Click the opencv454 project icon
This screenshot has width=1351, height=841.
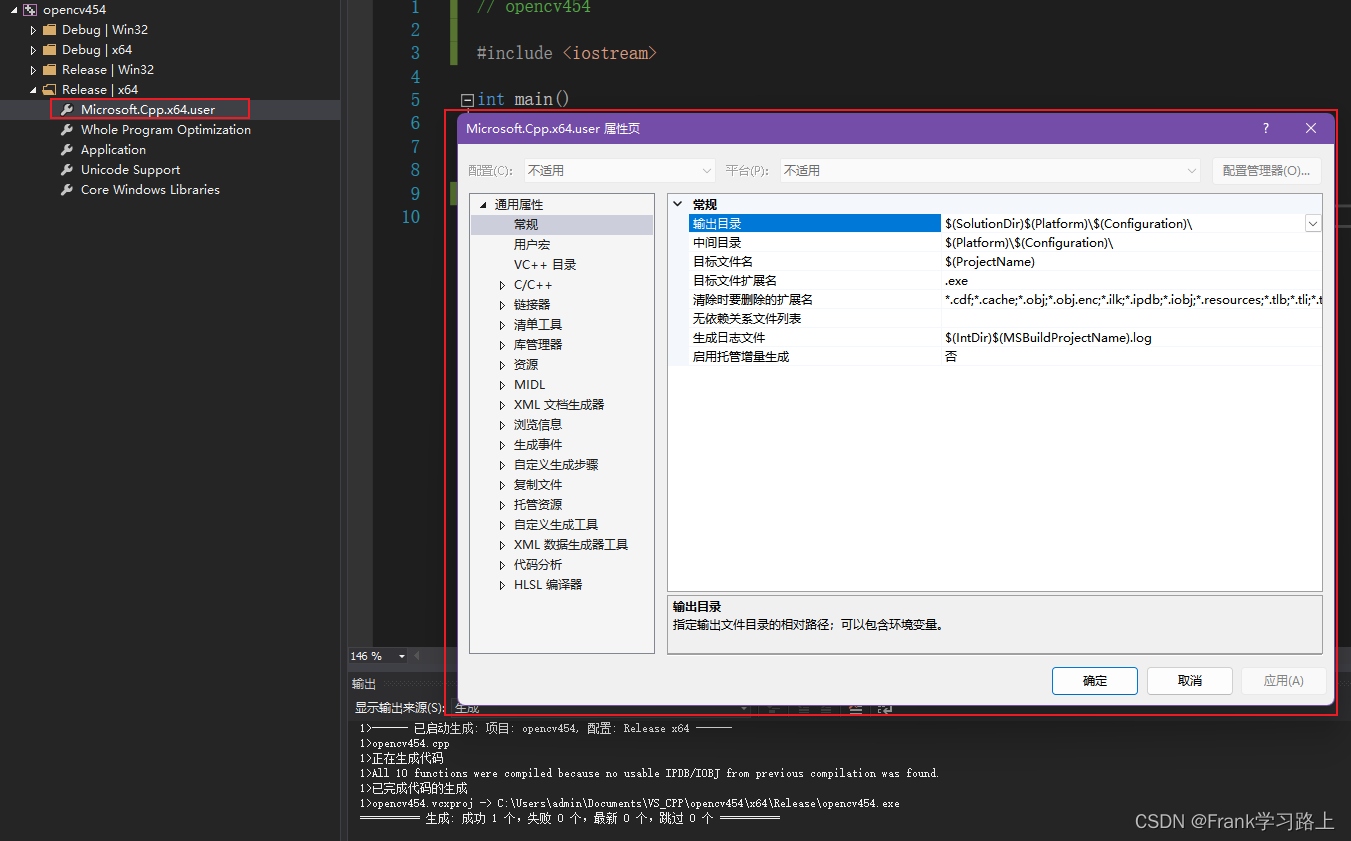30,10
